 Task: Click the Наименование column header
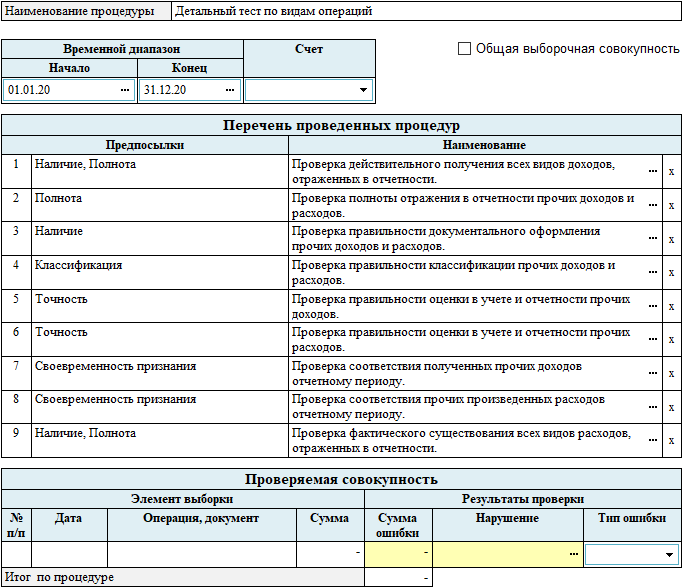(x=484, y=145)
